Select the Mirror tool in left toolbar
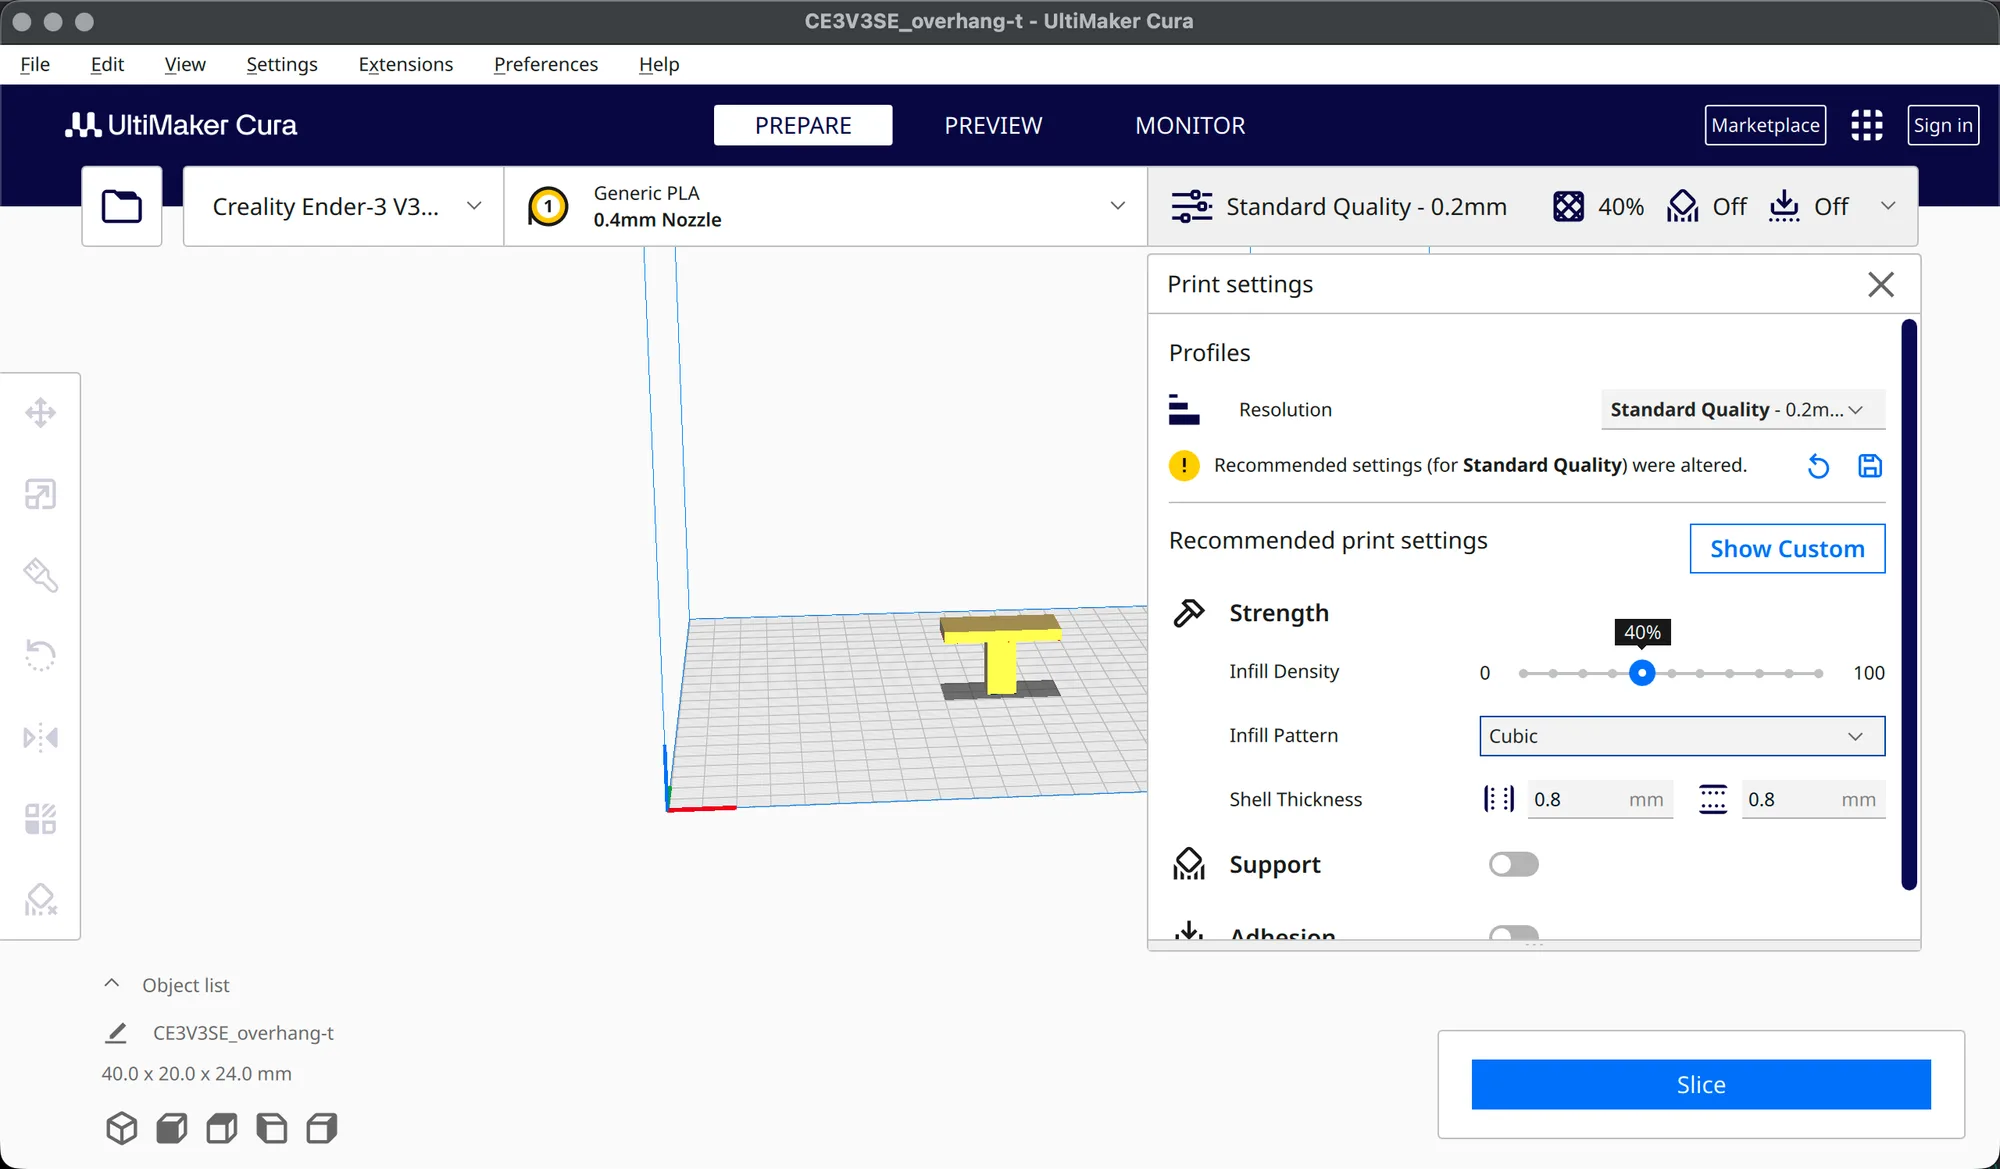The width and height of the screenshot is (2000, 1169). [x=40, y=738]
